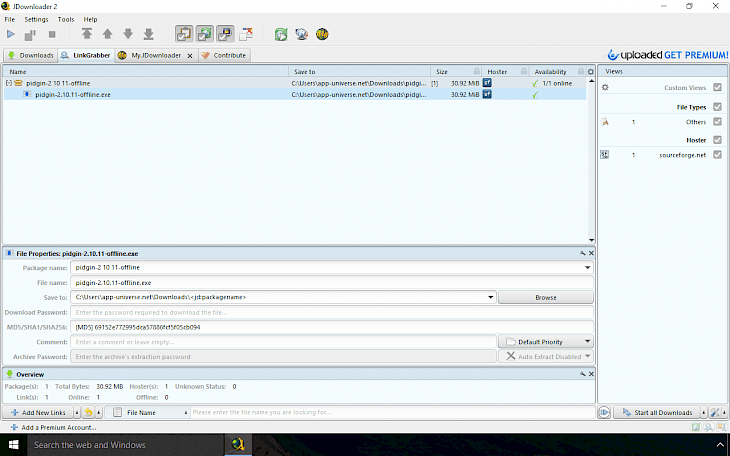
Task: Click the Custom Views gear icon
Action: pyautogui.click(x=605, y=87)
